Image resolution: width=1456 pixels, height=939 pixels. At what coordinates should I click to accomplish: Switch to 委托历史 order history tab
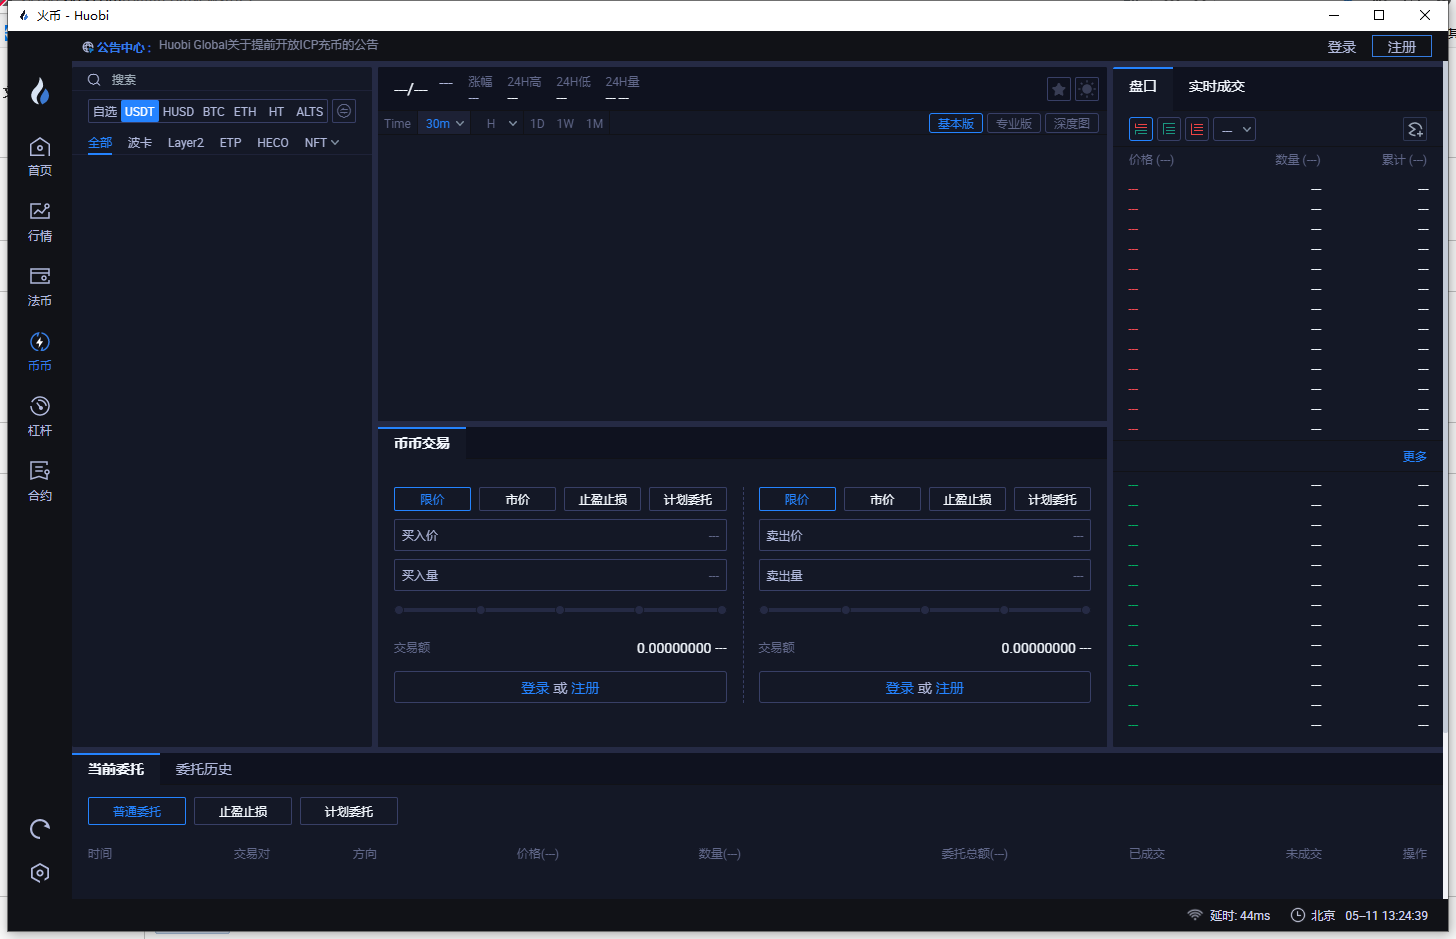click(x=204, y=769)
